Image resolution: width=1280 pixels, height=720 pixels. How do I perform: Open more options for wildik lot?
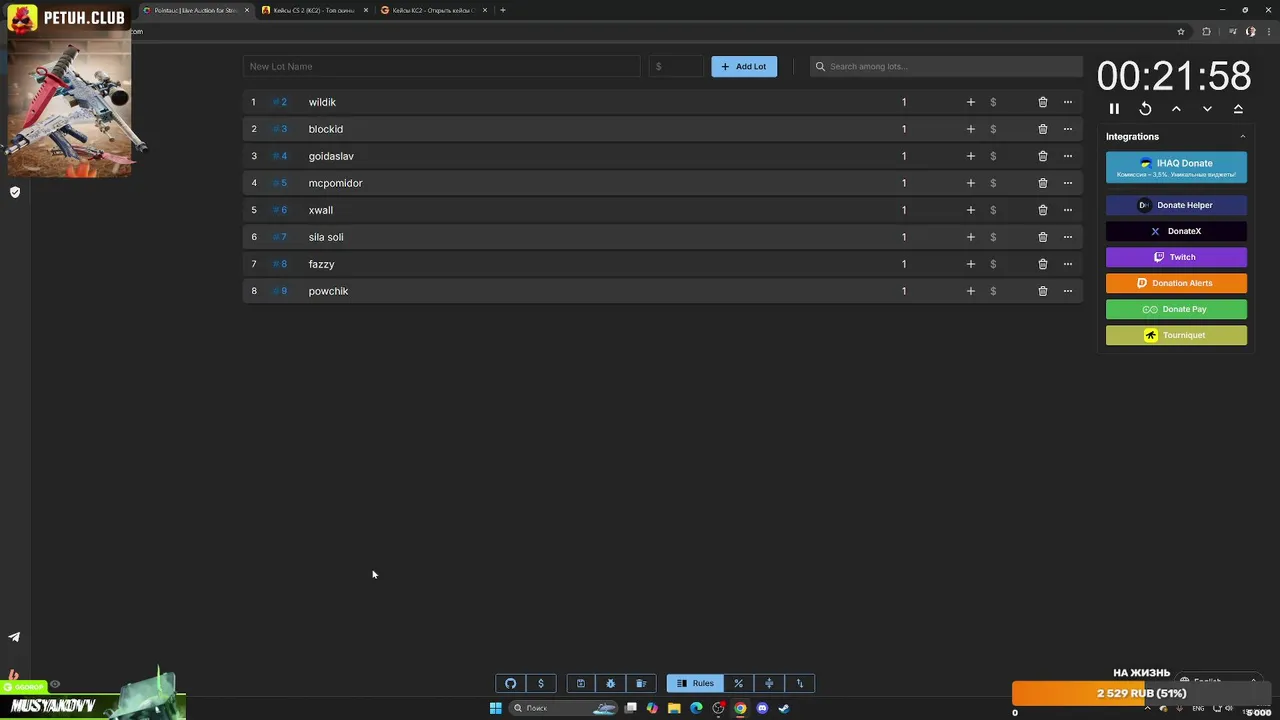pos(1067,102)
